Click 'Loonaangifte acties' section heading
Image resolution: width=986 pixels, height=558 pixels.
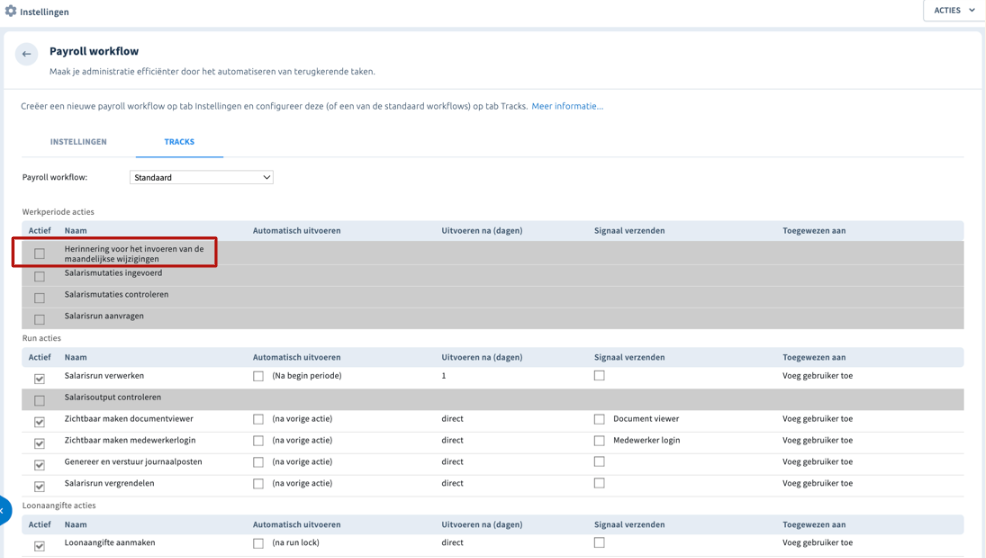tap(59, 505)
